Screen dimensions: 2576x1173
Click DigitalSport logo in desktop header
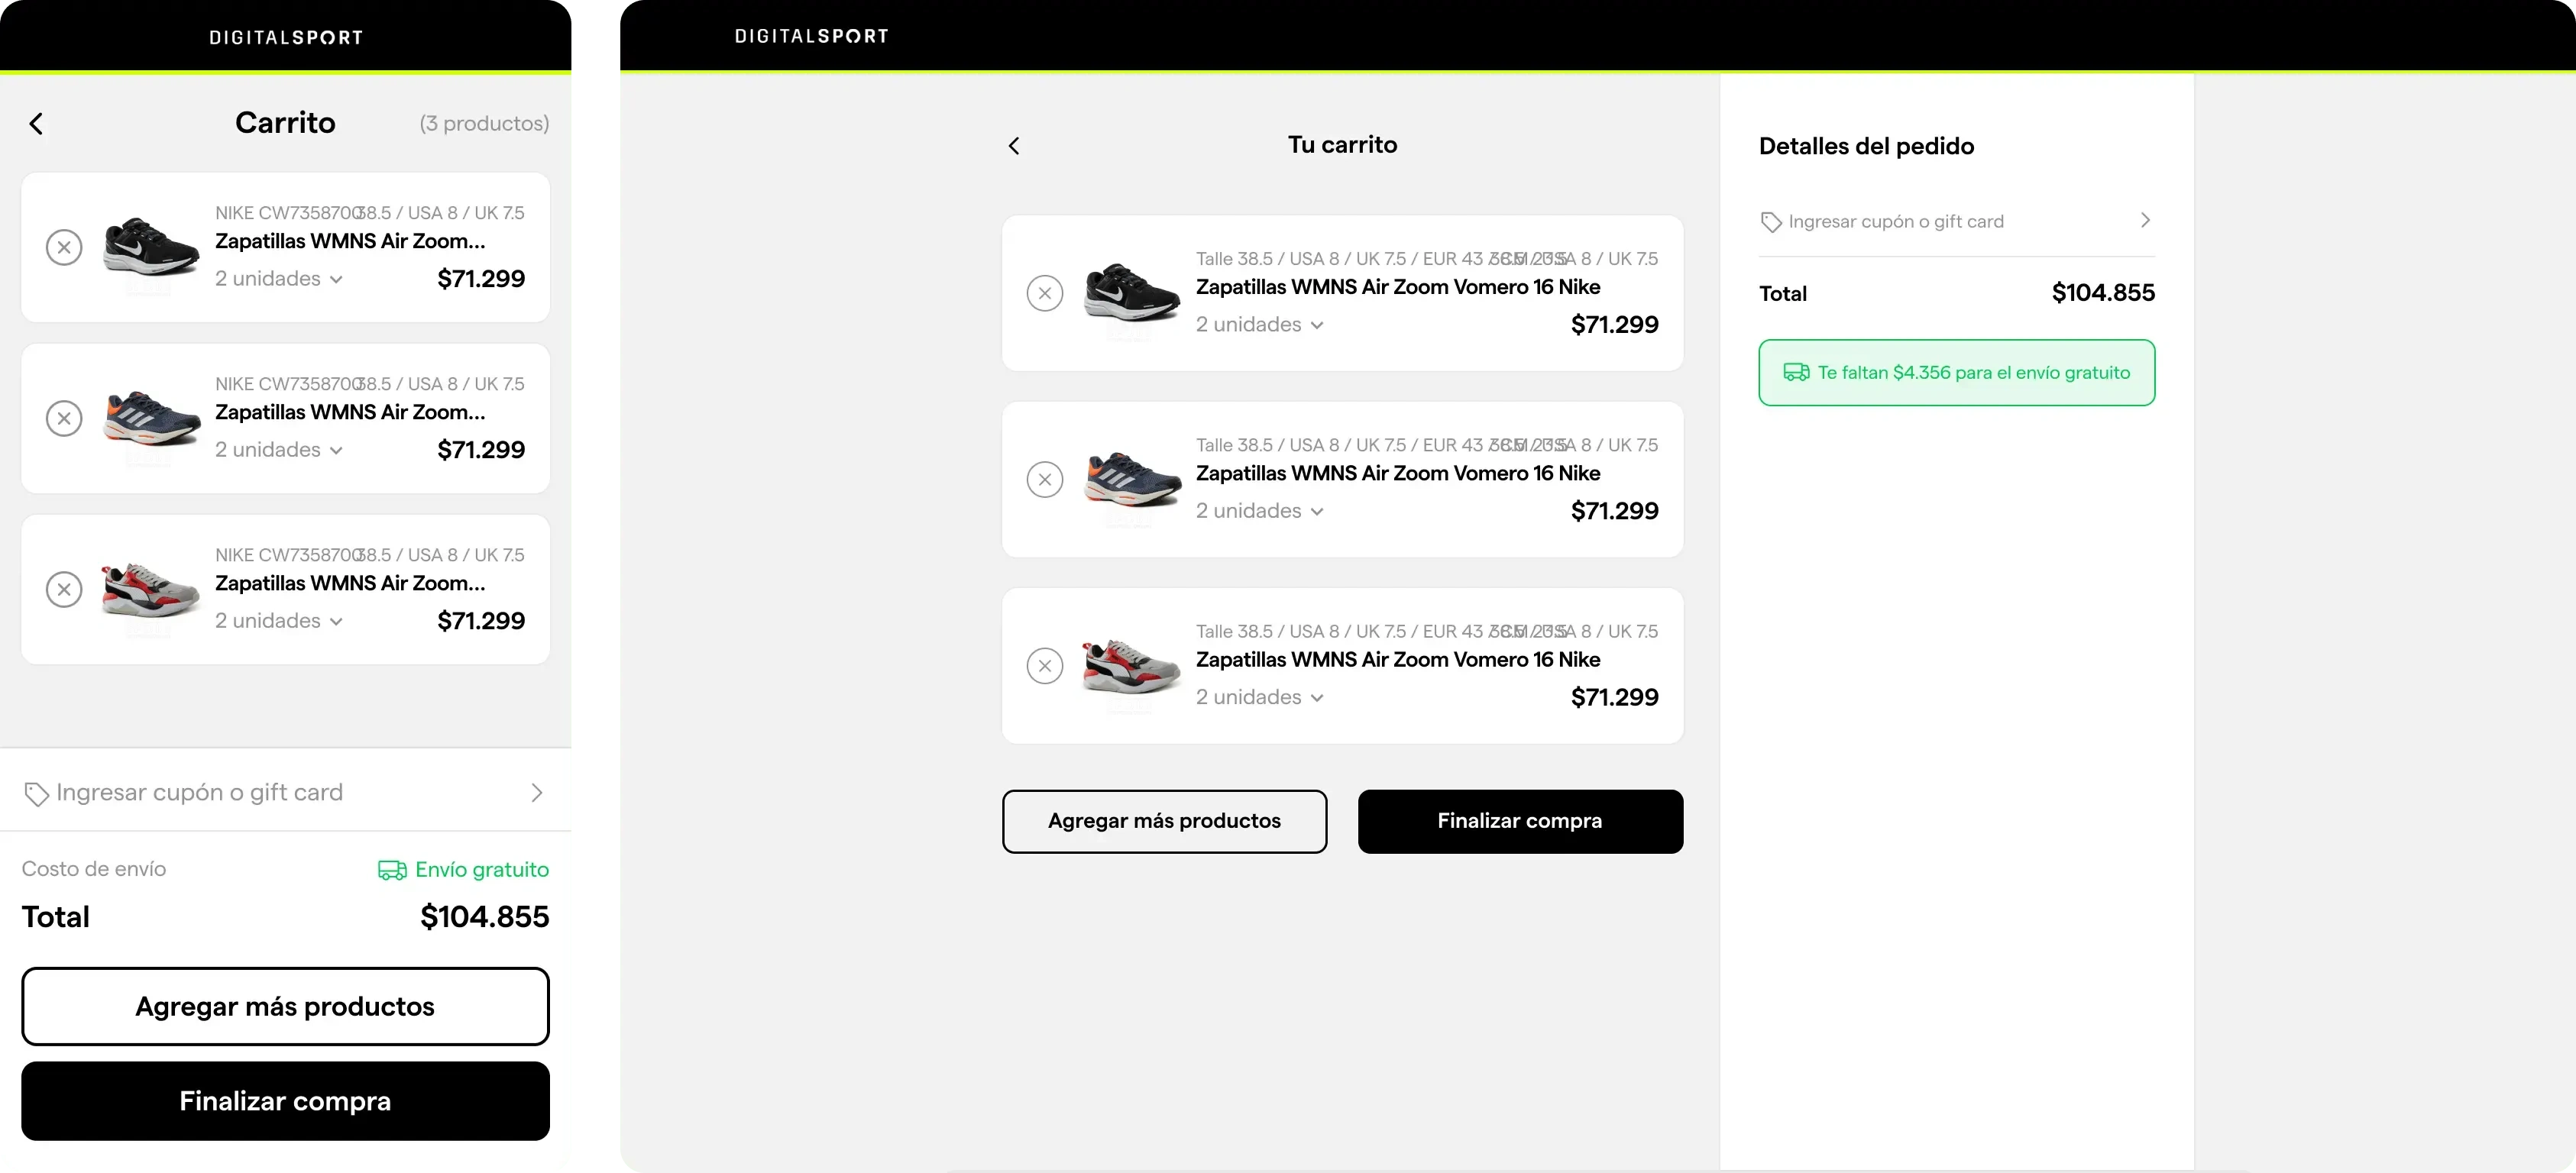point(811,36)
